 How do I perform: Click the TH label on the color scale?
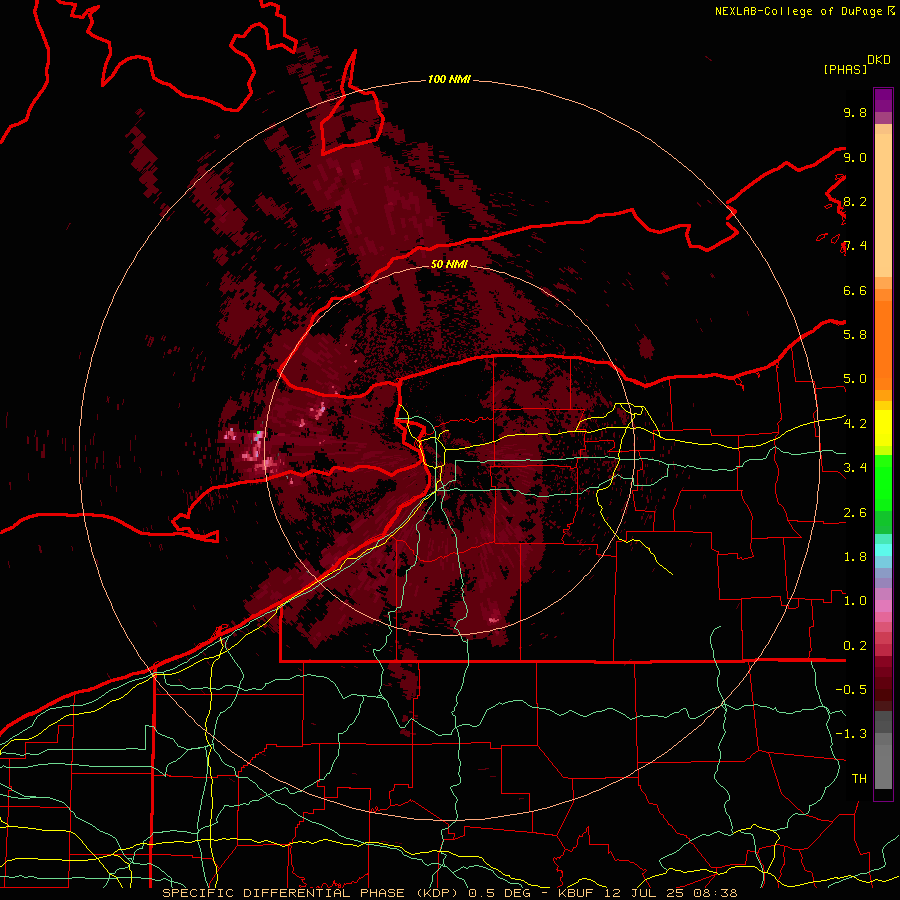[859, 779]
